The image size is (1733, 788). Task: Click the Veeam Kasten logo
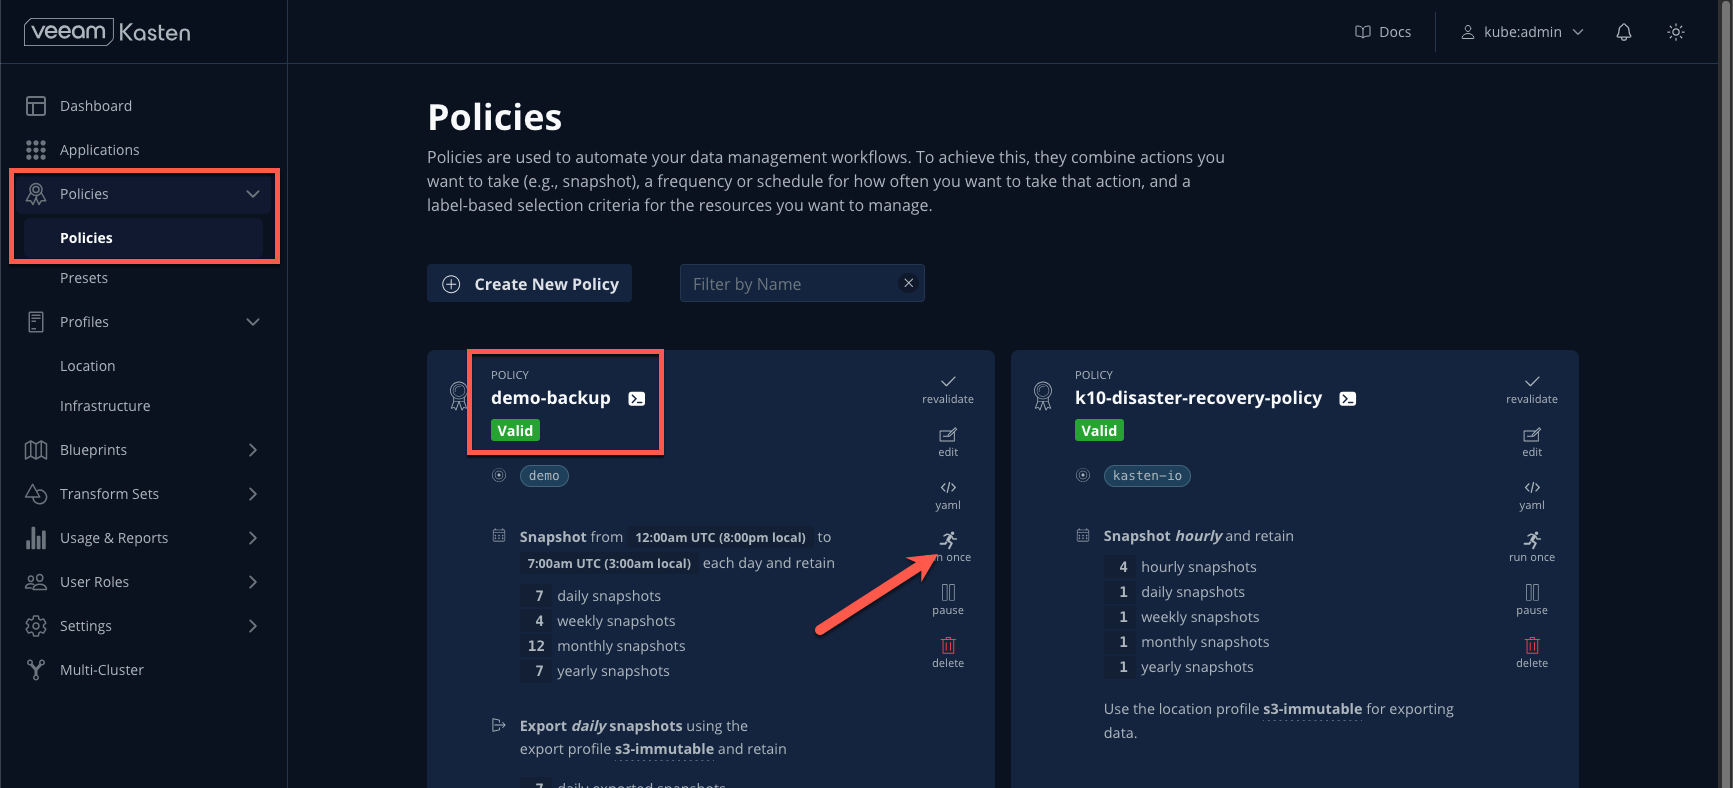pos(107,32)
